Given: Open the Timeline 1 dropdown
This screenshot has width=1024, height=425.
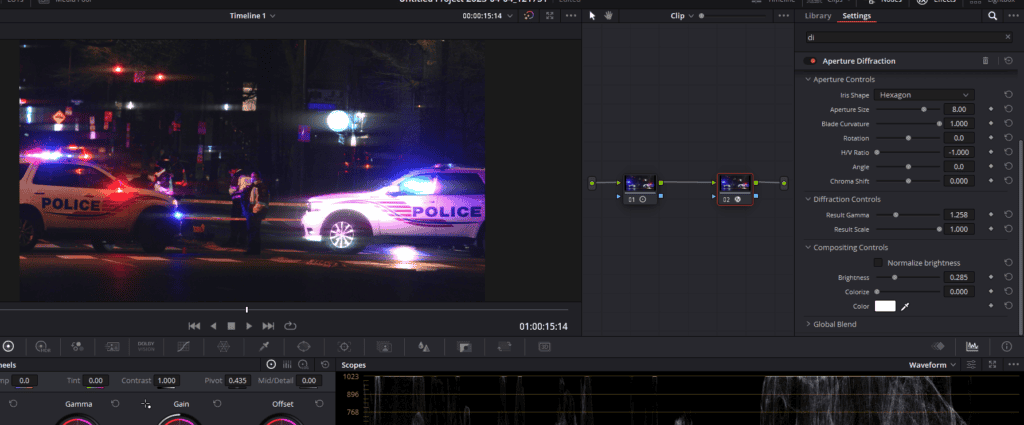Looking at the screenshot, I should click(x=252, y=16).
